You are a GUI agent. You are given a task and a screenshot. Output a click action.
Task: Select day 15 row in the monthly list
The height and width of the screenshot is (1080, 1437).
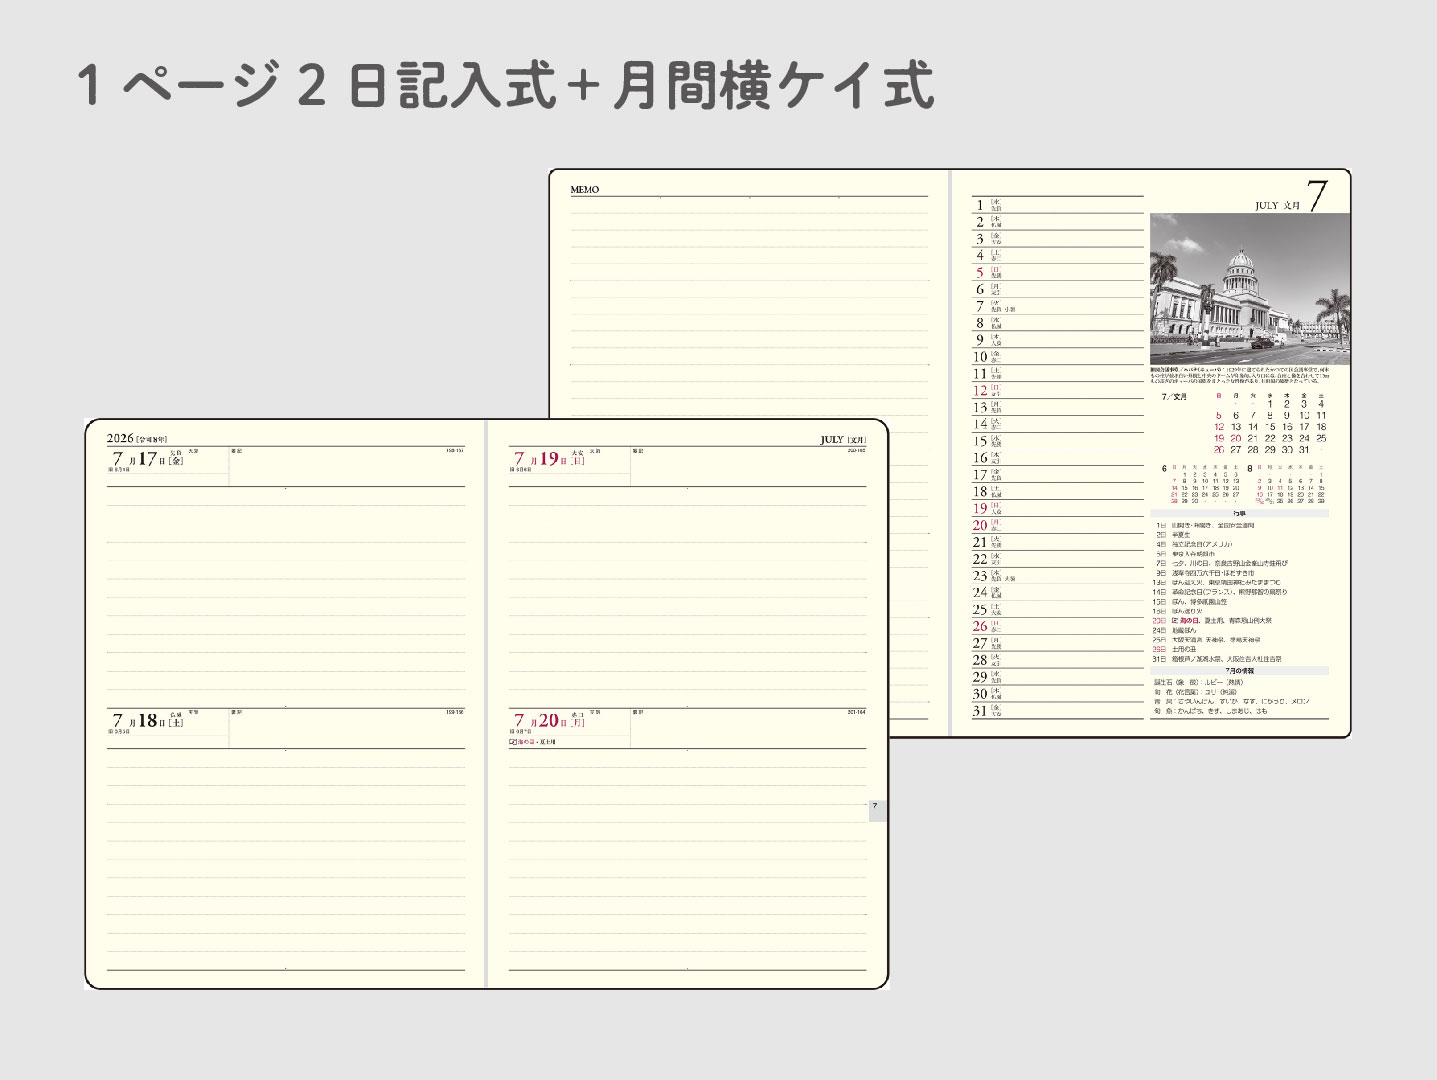point(1058,441)
